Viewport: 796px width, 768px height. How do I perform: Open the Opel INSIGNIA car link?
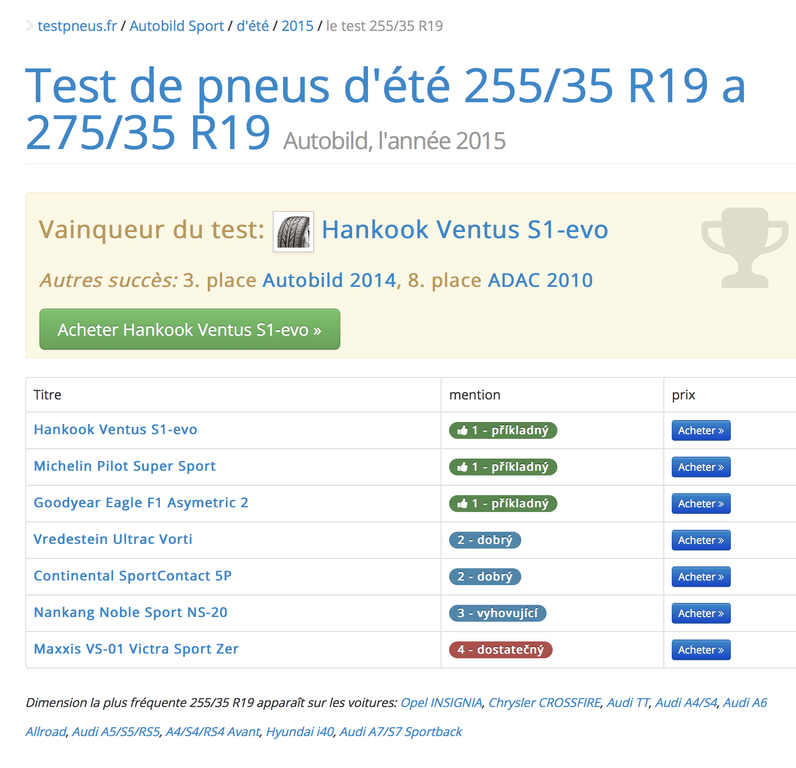tap(441, 703)
